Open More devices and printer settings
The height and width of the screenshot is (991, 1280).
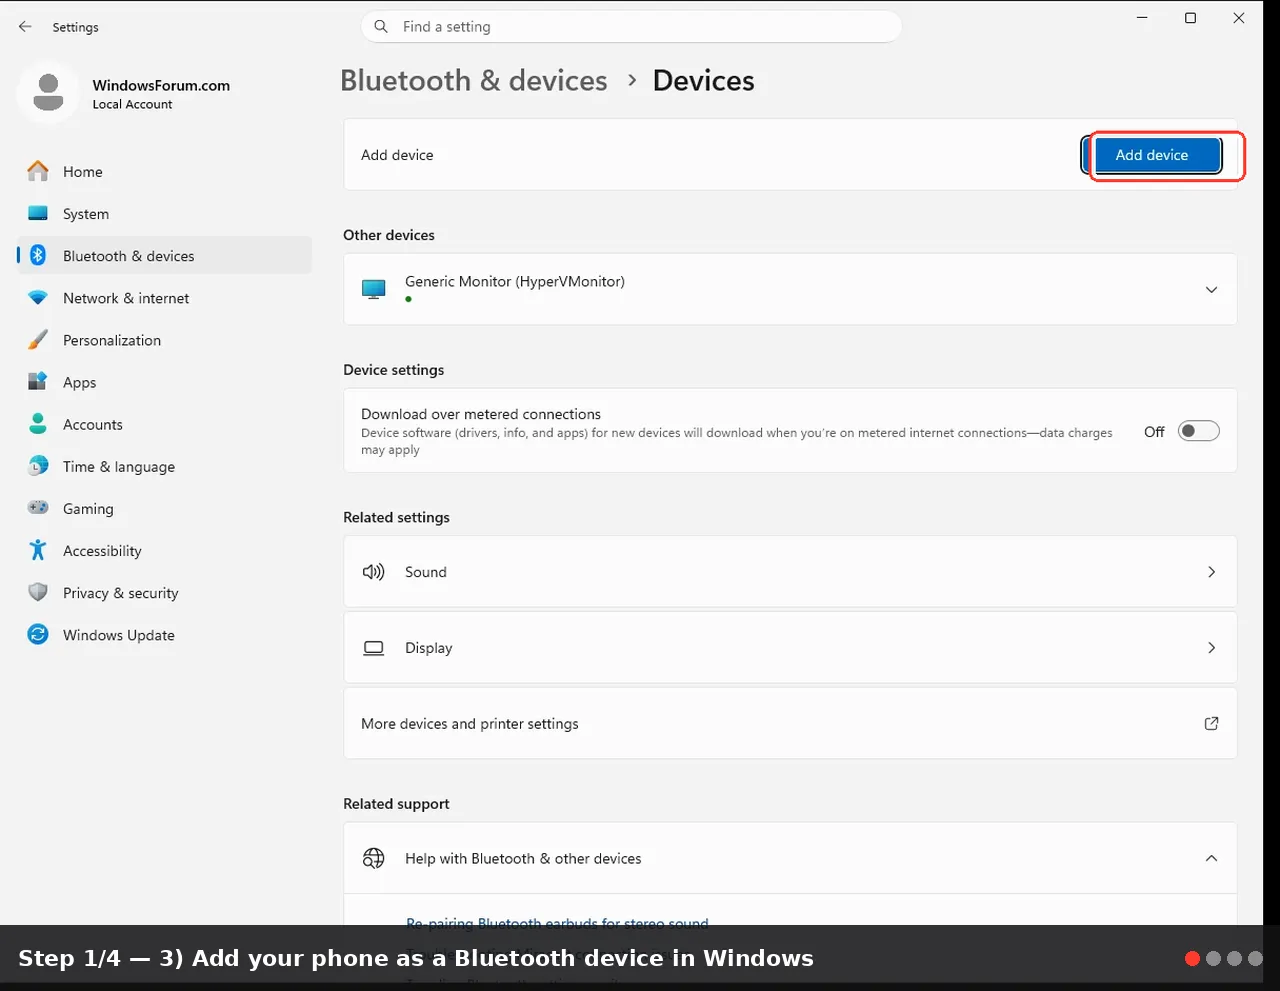790,723
